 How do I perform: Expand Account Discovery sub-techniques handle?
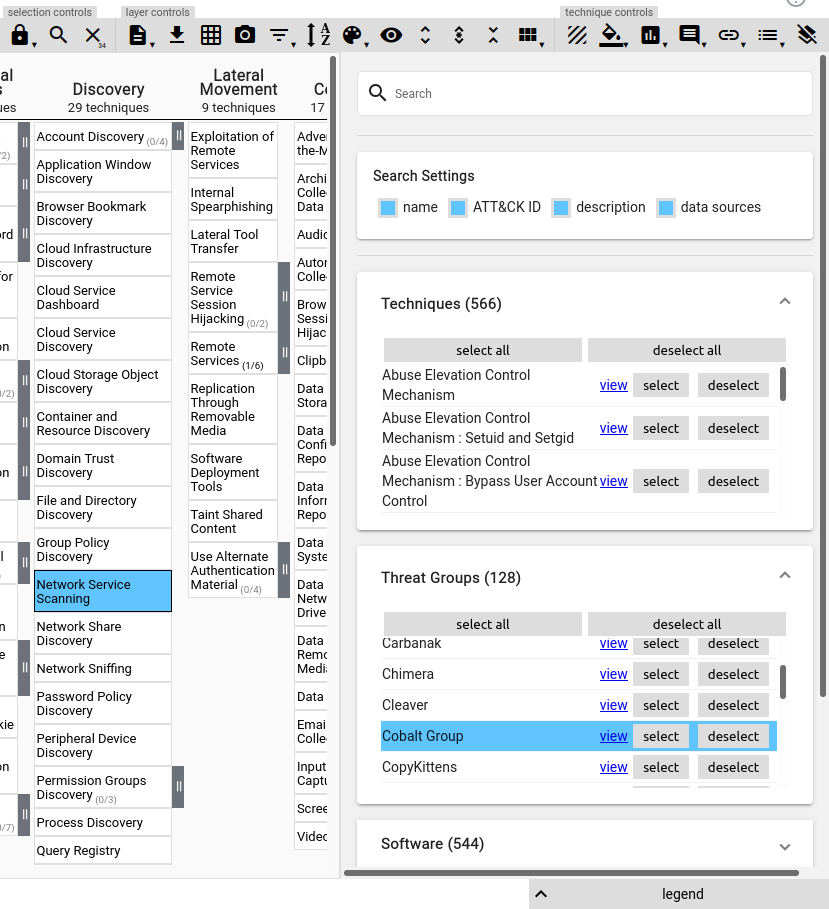pyautogui.click(x=179, y=137)
